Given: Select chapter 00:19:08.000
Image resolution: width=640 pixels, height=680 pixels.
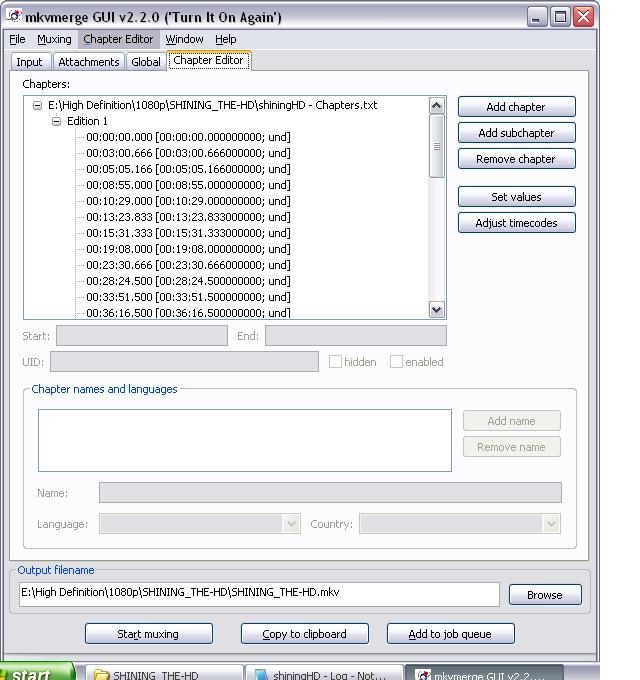Looking at the screenshot, I should [188, 249].
